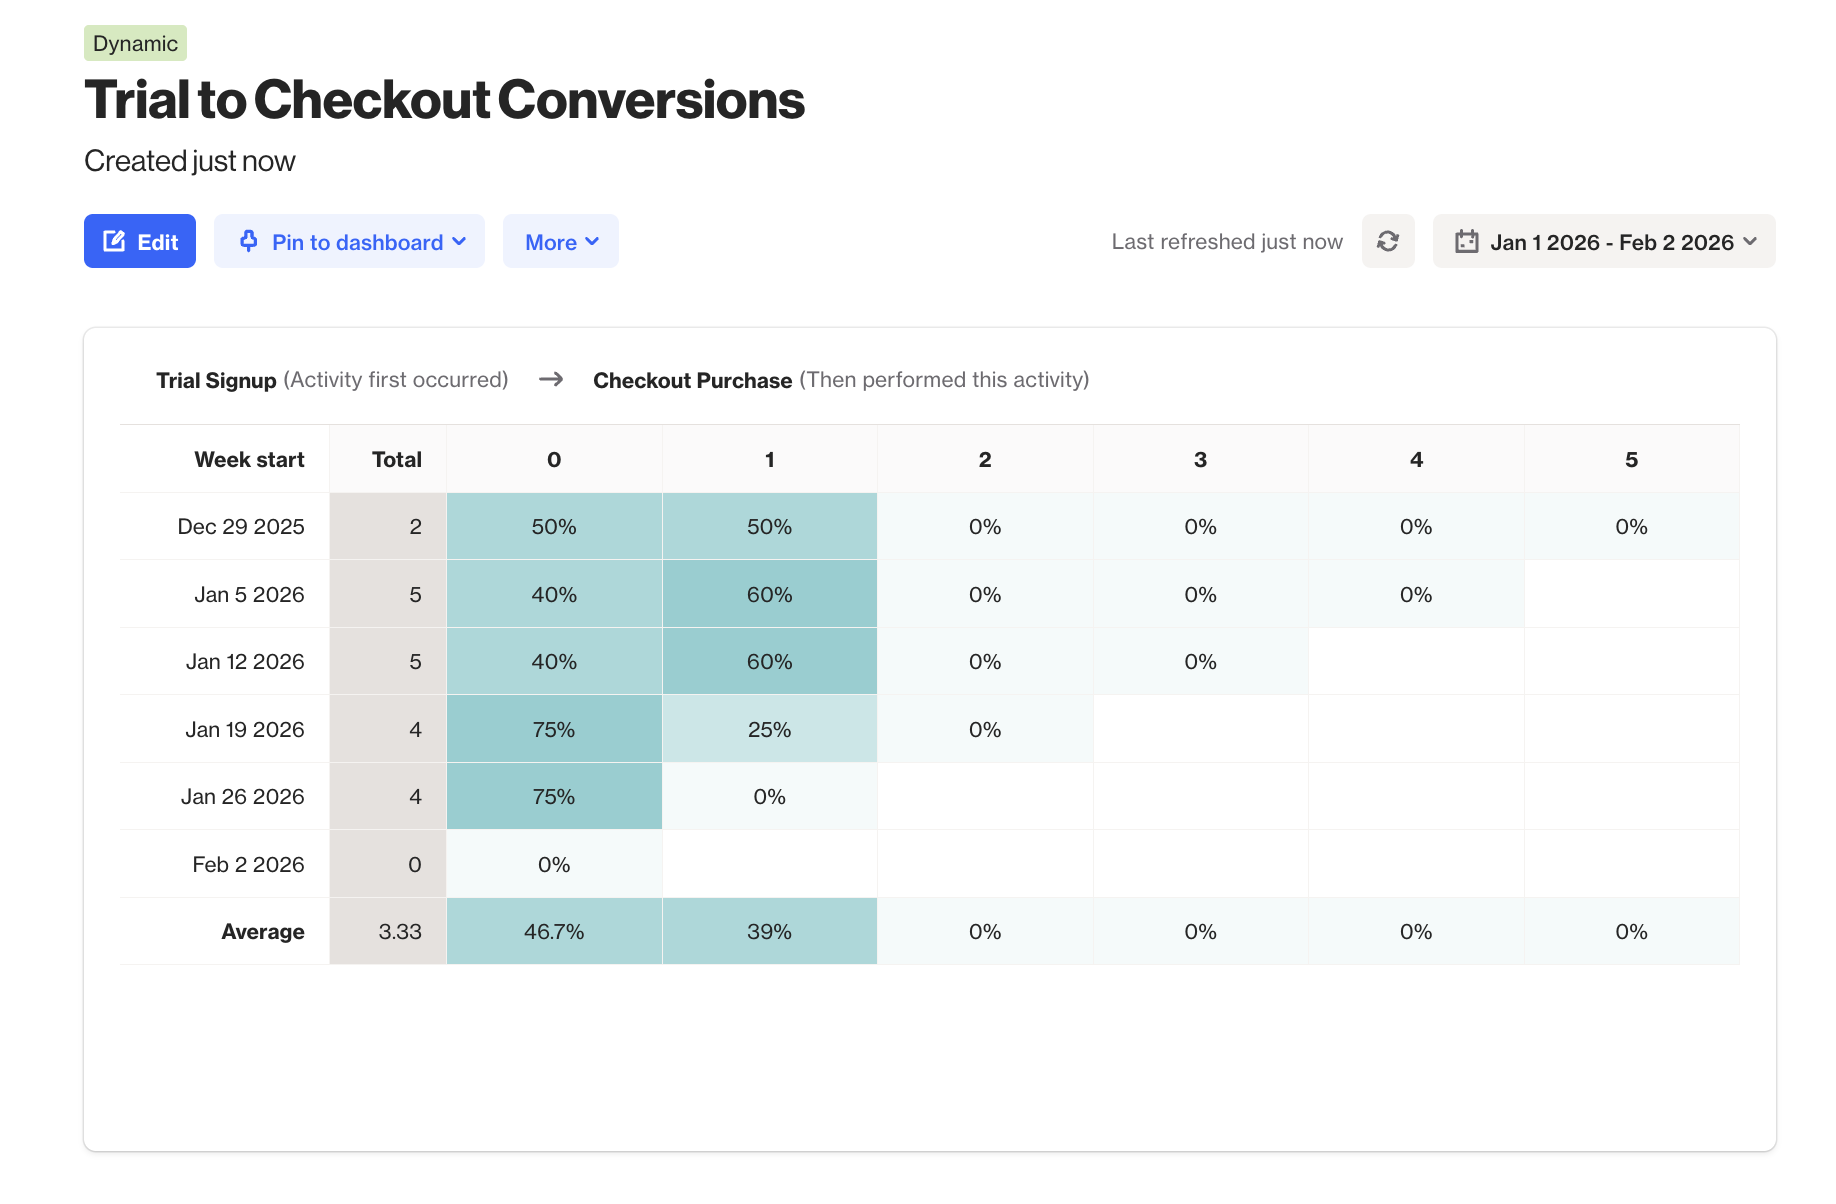
Task: Open the More dropdown menu
Action: pos(560,242)
